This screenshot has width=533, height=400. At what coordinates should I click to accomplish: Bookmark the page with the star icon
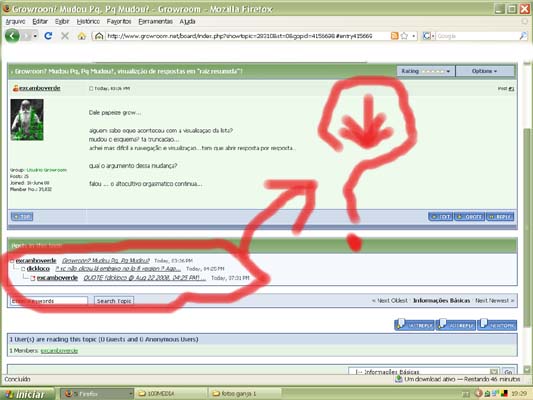404,36
